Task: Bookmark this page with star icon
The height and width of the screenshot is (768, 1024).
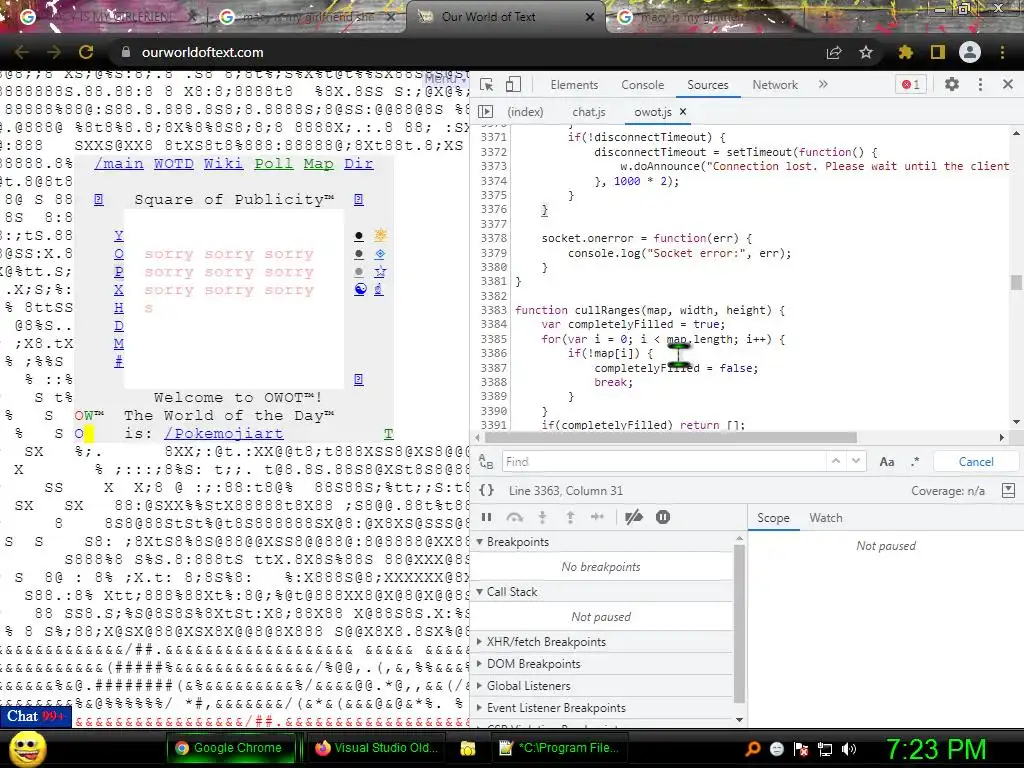Action: click(866, 52)
